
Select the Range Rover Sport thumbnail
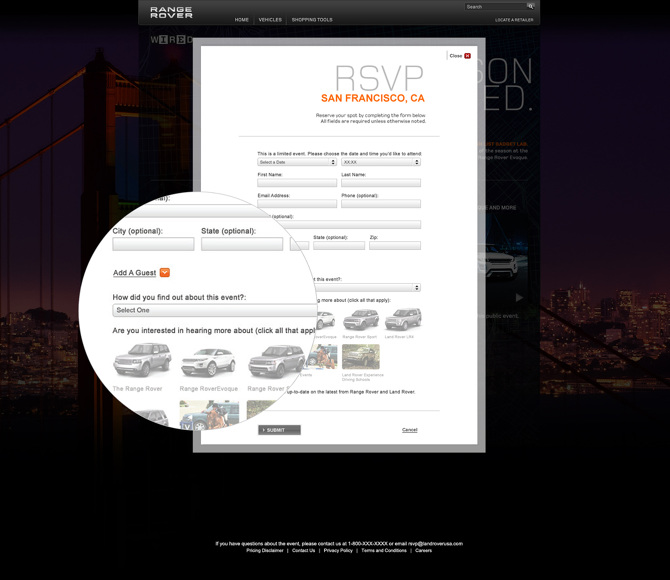[x=361, y=319]
